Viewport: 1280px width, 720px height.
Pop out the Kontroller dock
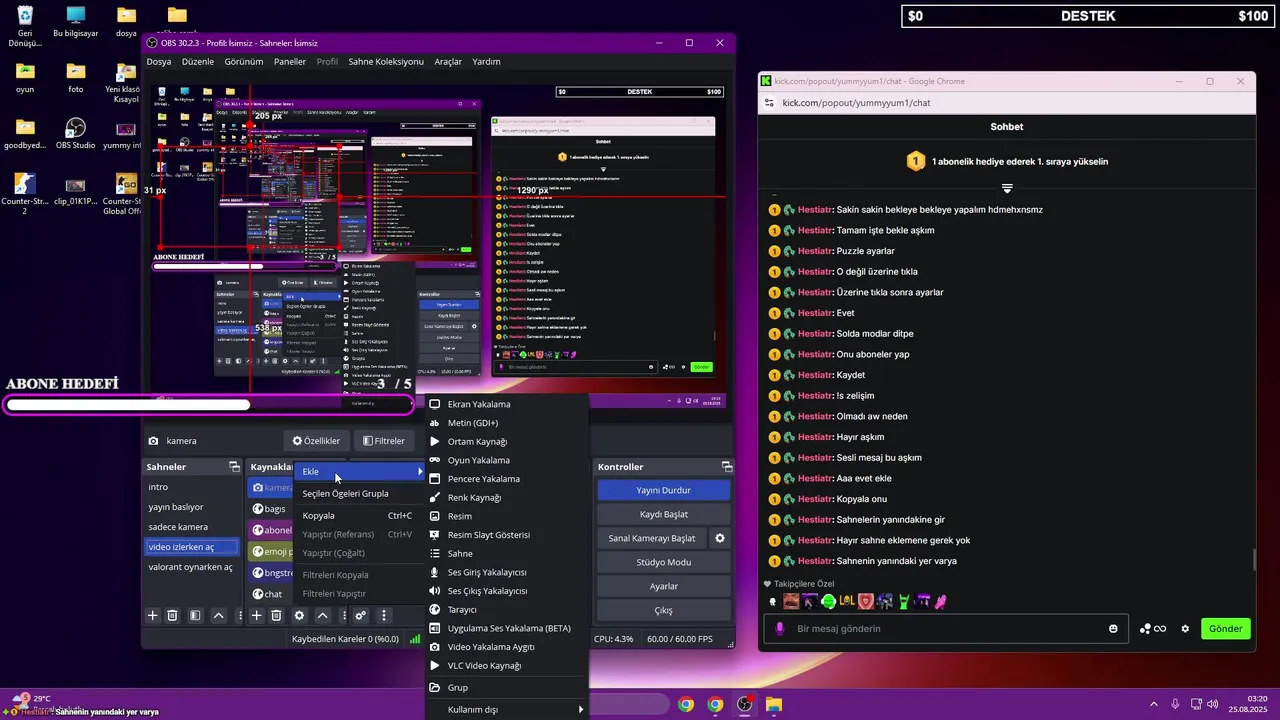pyautogui.click(x=727, y=467)
